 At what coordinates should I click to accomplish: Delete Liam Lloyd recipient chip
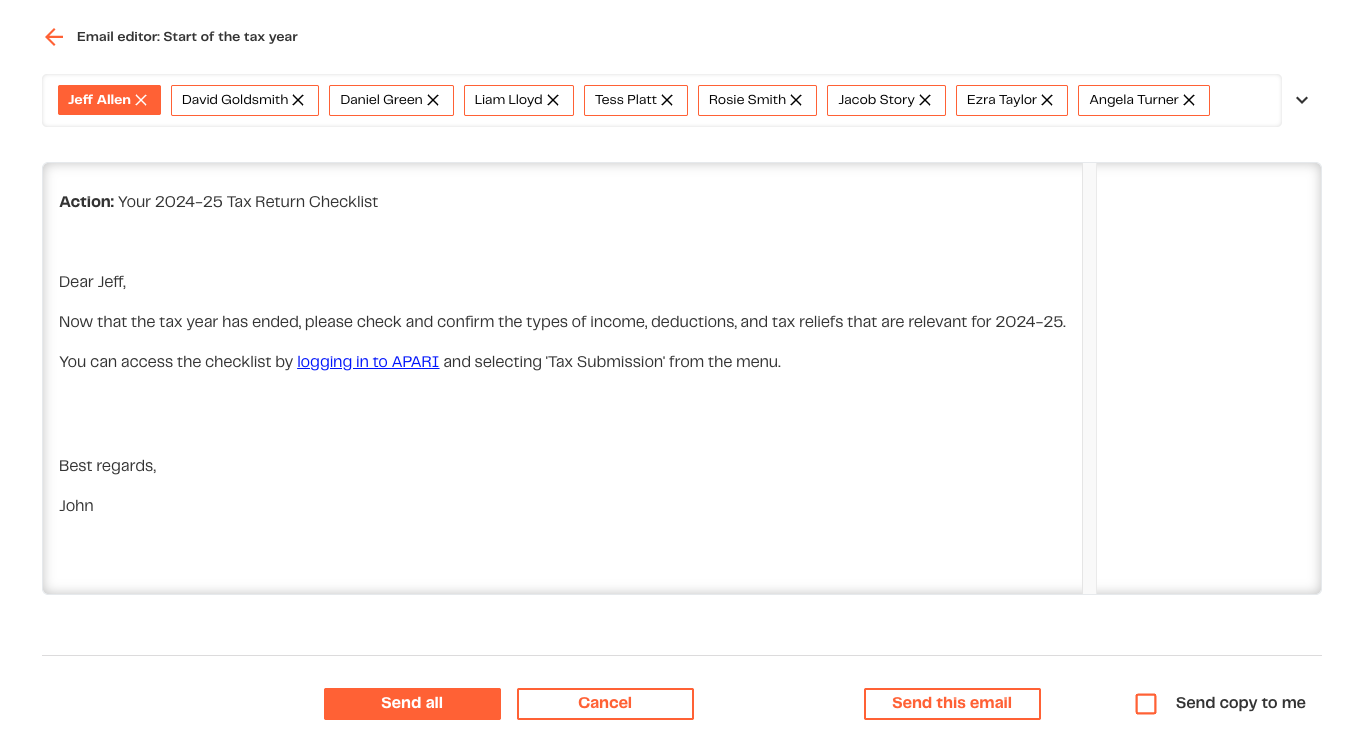click(x=553, y=100)
